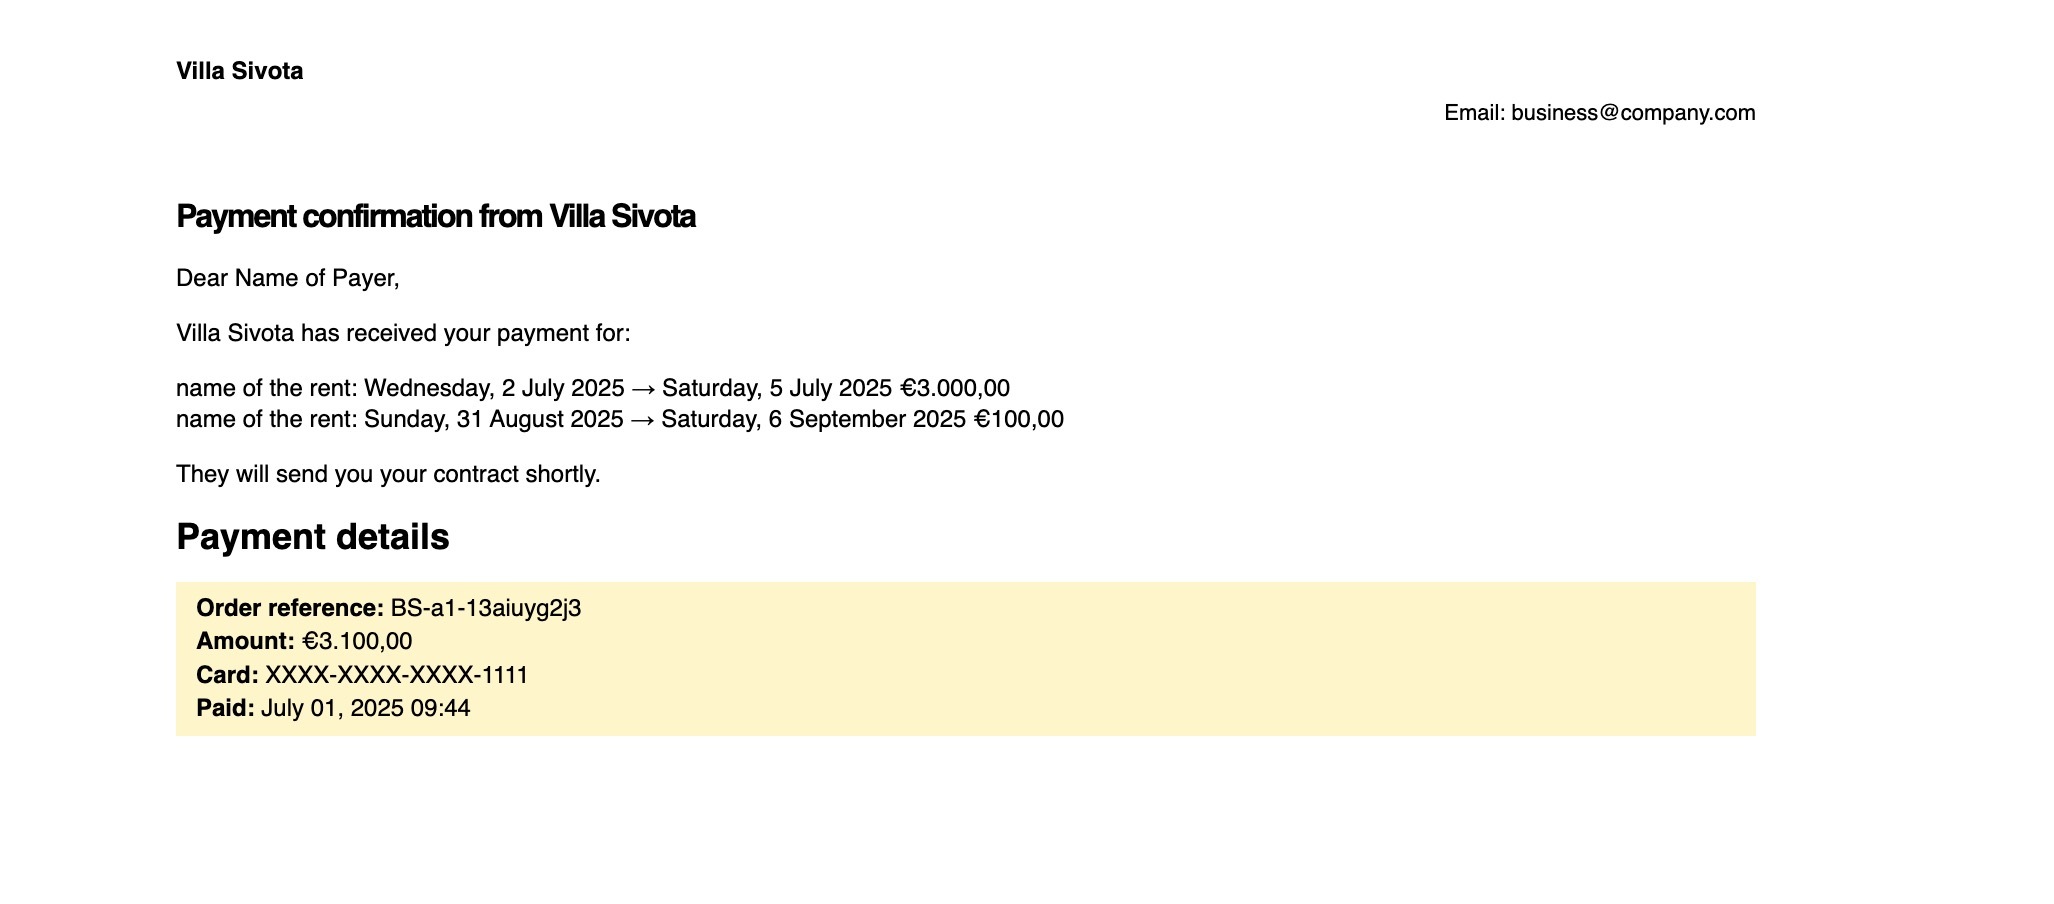This screenshot has width=2054, height=904.
Task: Click the "They will send you your contract" sentence
Action: click(x=388, y=474)
